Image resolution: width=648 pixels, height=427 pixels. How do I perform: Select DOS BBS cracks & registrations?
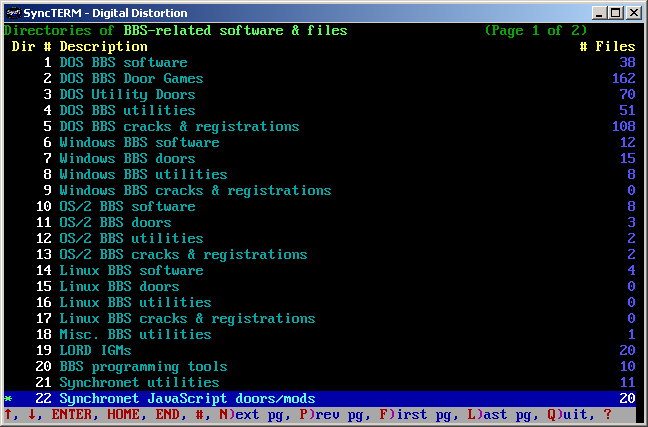[x=179, y=127]
